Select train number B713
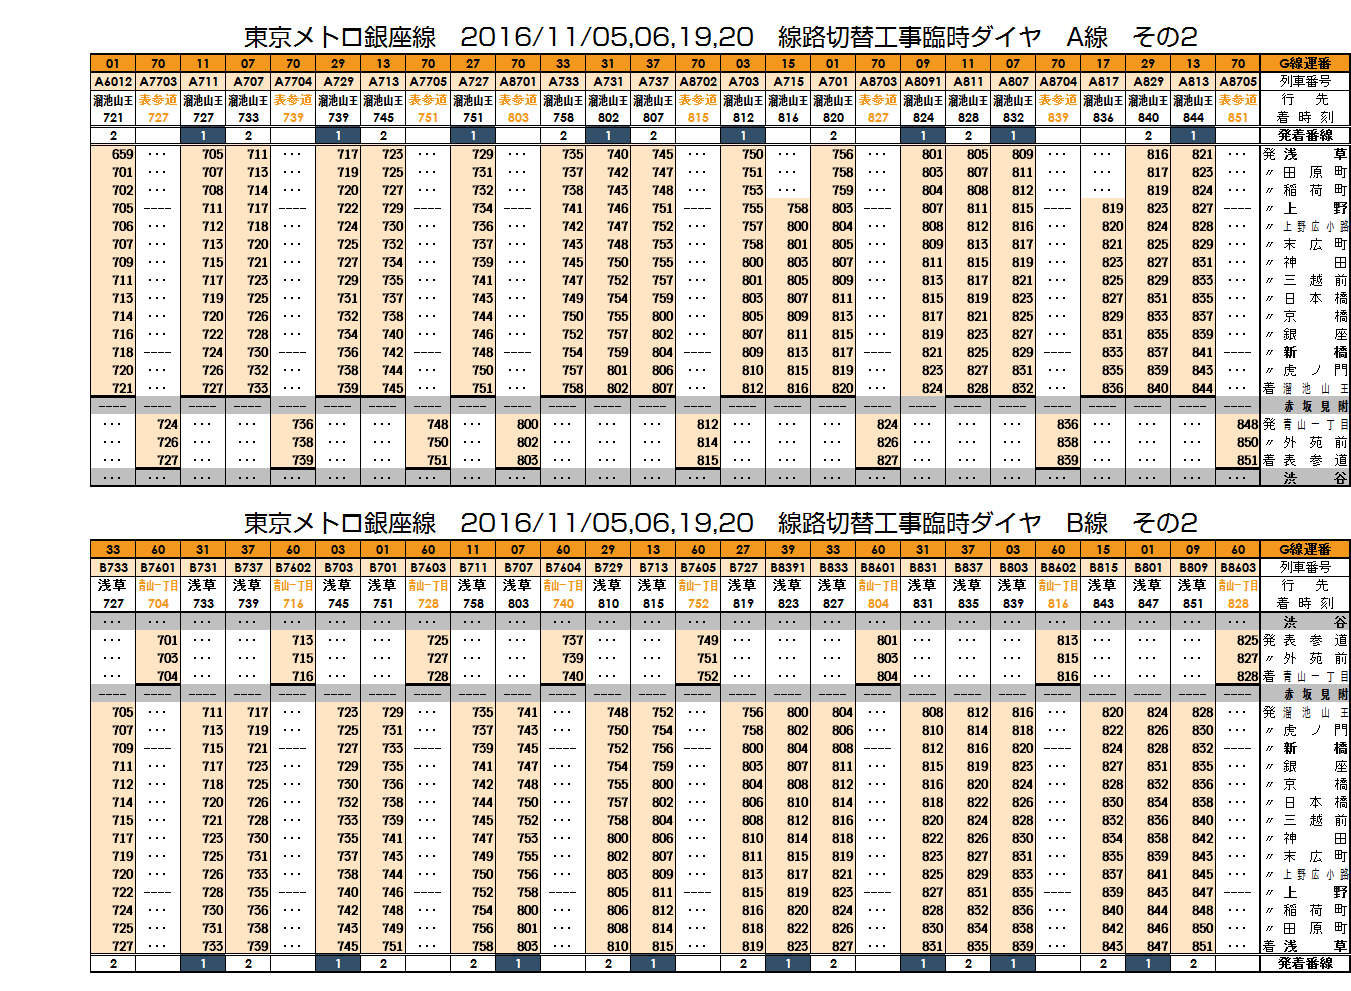 click(653, 568)
